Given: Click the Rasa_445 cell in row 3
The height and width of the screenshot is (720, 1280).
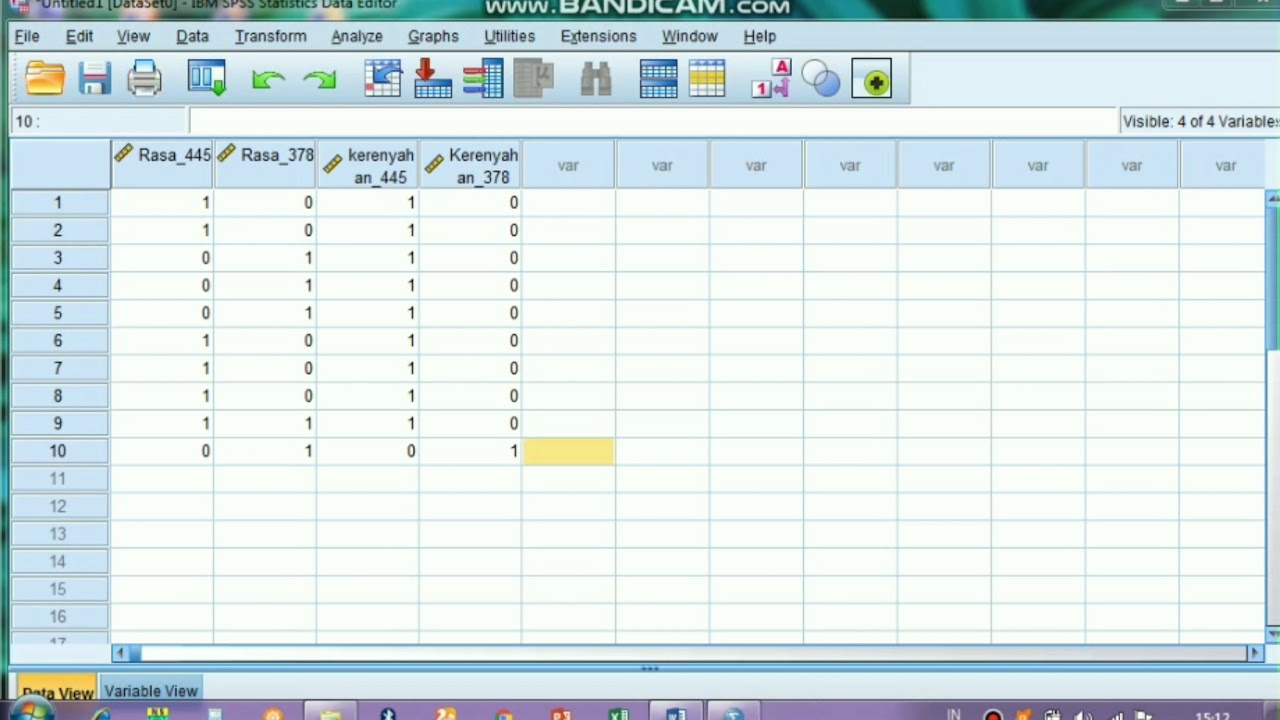Looking at the screenshot, I should [162, 258].
